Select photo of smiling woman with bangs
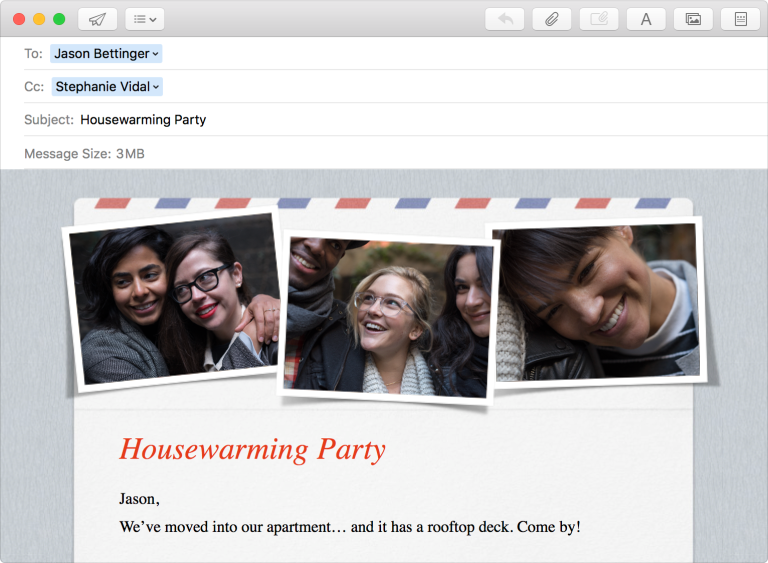Screen dimensions: 768x563 [597, 302]
